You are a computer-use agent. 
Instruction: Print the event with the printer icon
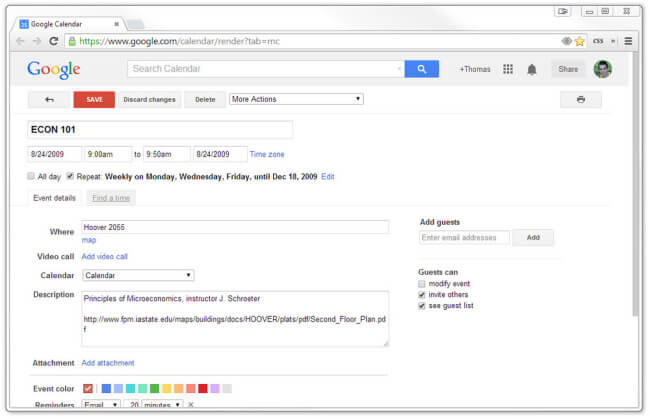(x=581, y=99)
